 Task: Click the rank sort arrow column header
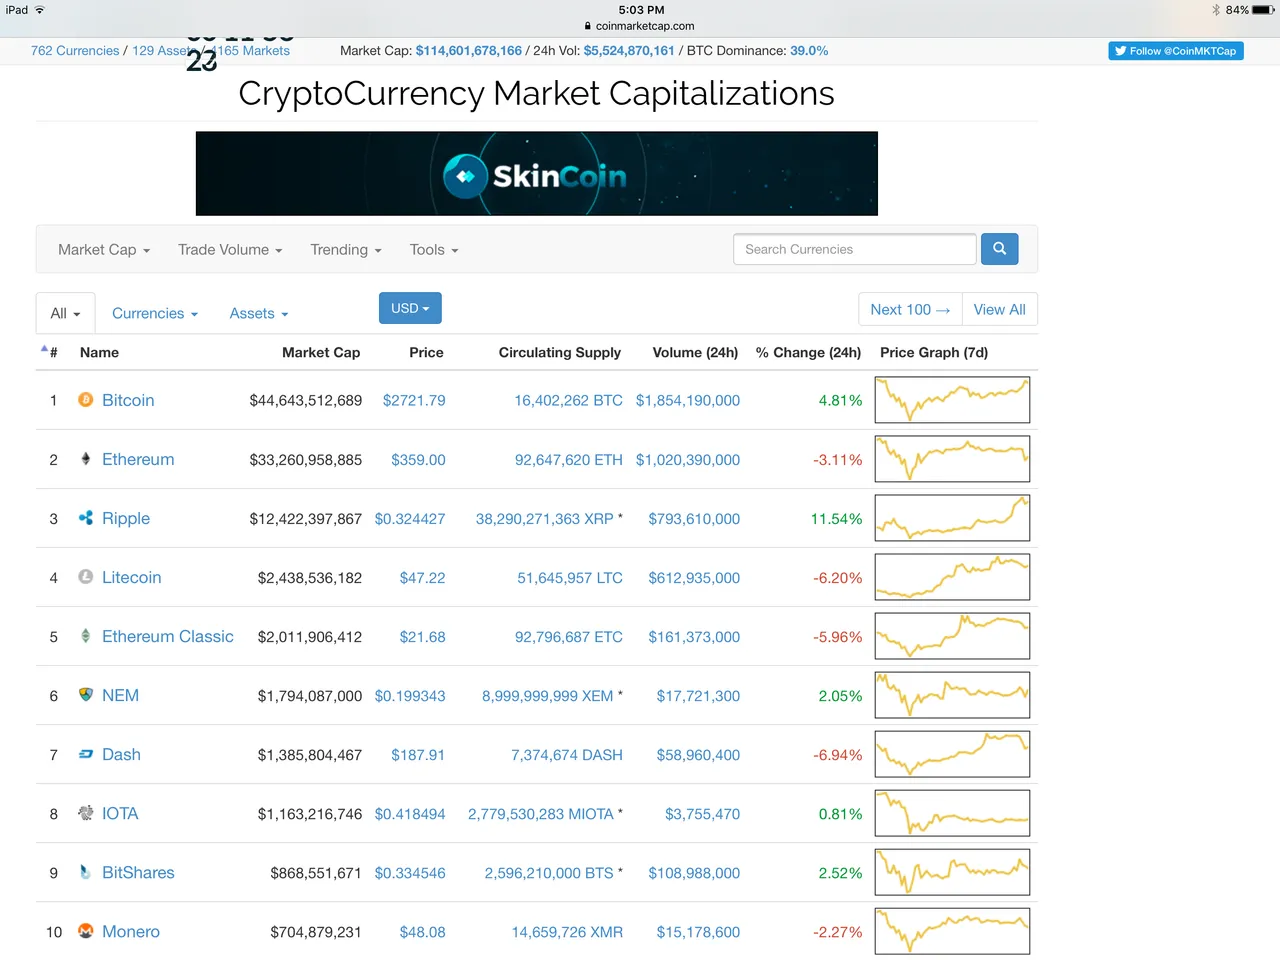49,352
